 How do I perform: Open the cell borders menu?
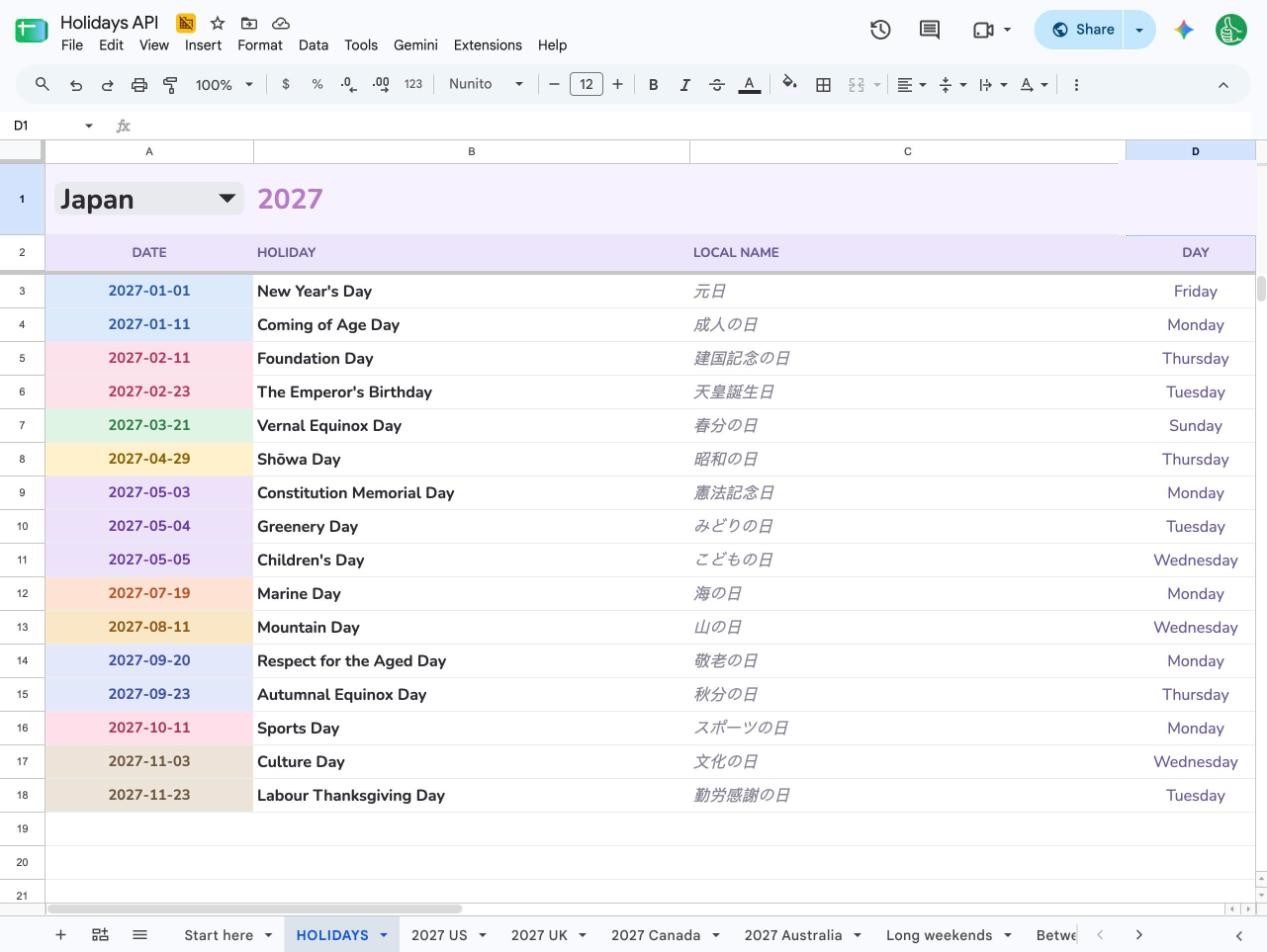[x=823, y=85]
